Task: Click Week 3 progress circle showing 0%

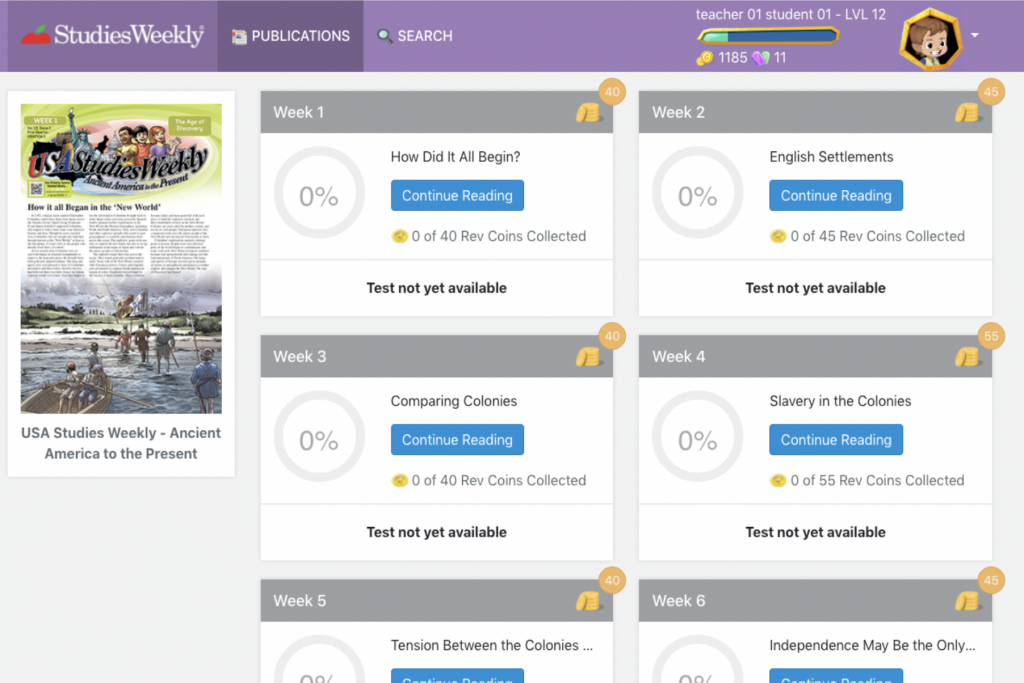Action: (319, 437)
